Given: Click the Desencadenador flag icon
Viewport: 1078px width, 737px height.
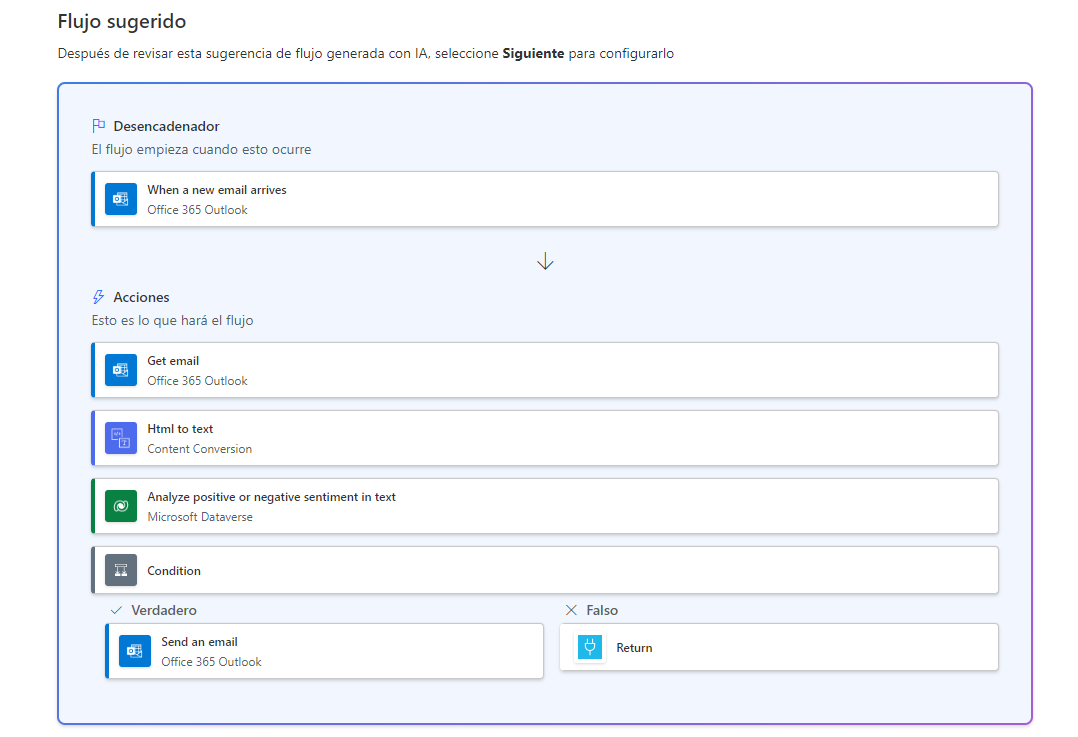Looking at the screenshot, I should pyautogui.click(x=98, y=126).
